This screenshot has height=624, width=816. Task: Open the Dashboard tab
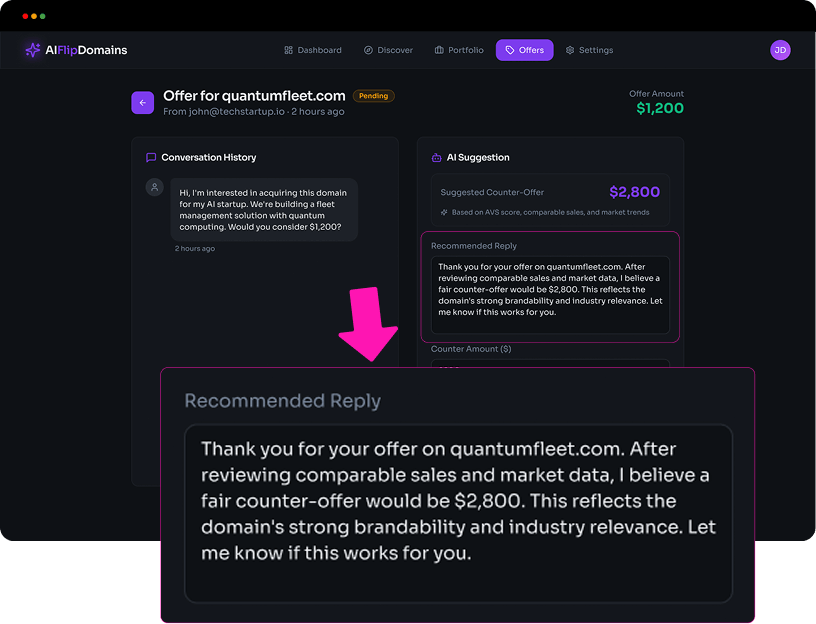point(312,50)
